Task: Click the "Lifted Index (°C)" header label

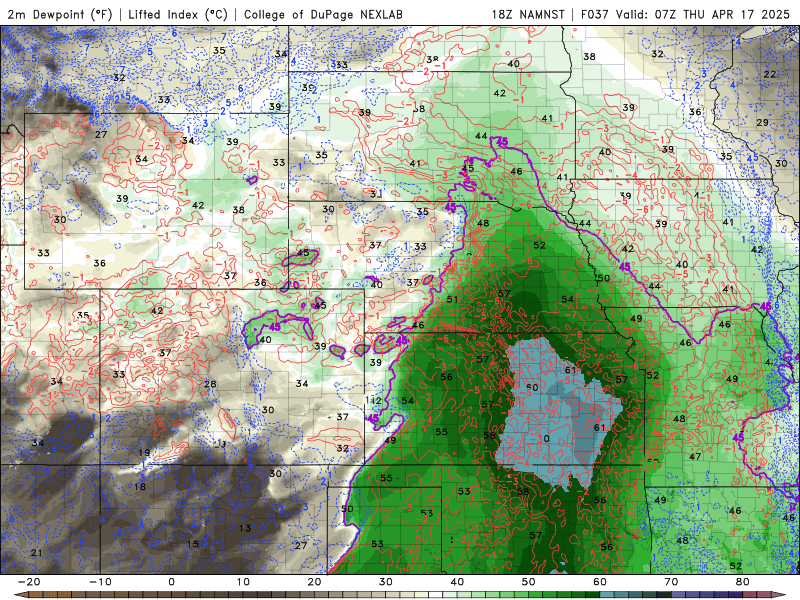Action: (178, 14)
